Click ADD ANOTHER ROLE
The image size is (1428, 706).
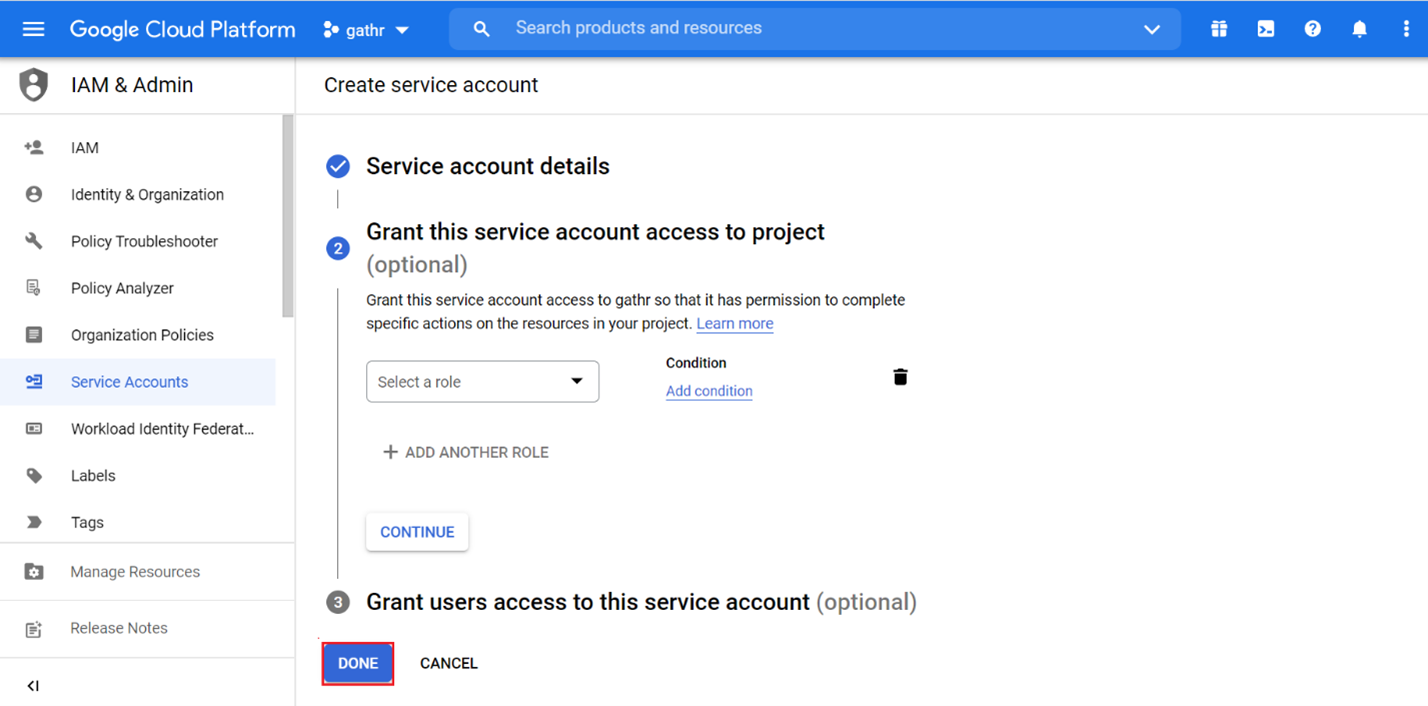tap(465, 452)
